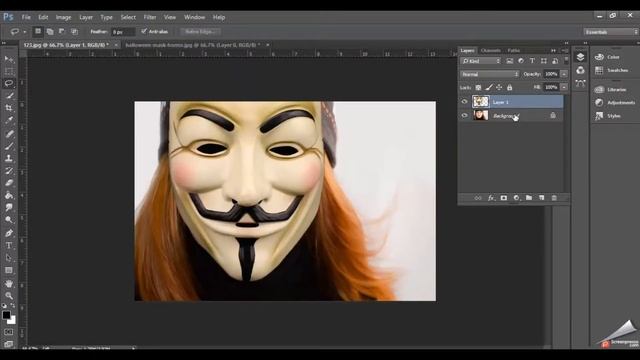Turn layer filtering switch on/off
Viewport: 640px width, 360px height.
coord(566,61)
